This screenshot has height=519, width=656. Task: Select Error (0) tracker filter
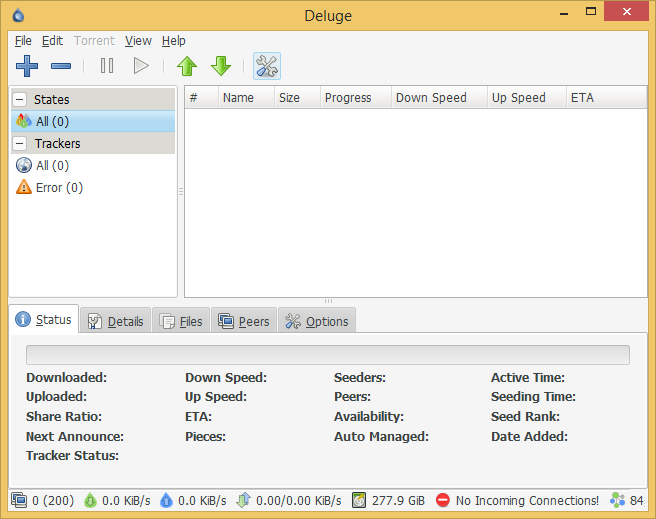tap(93, 187)
